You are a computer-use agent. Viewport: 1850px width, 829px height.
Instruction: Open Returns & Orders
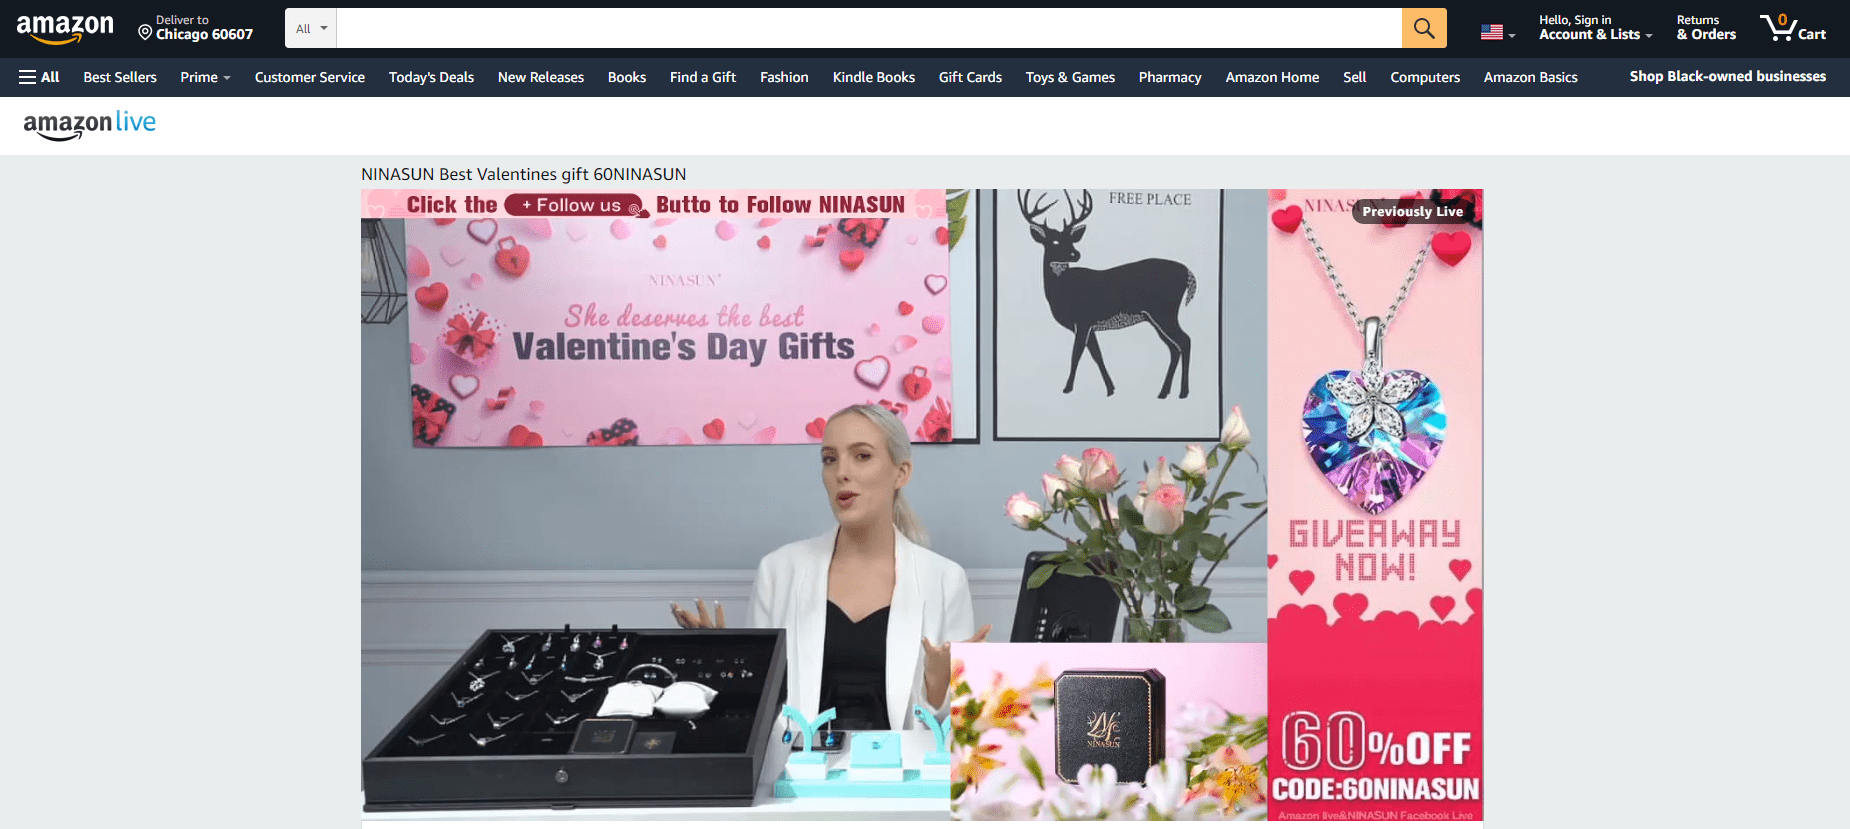tap(1706, 28)
